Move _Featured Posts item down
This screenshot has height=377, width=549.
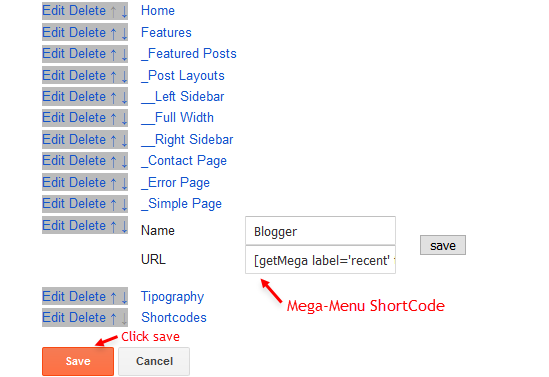point(124,55)
